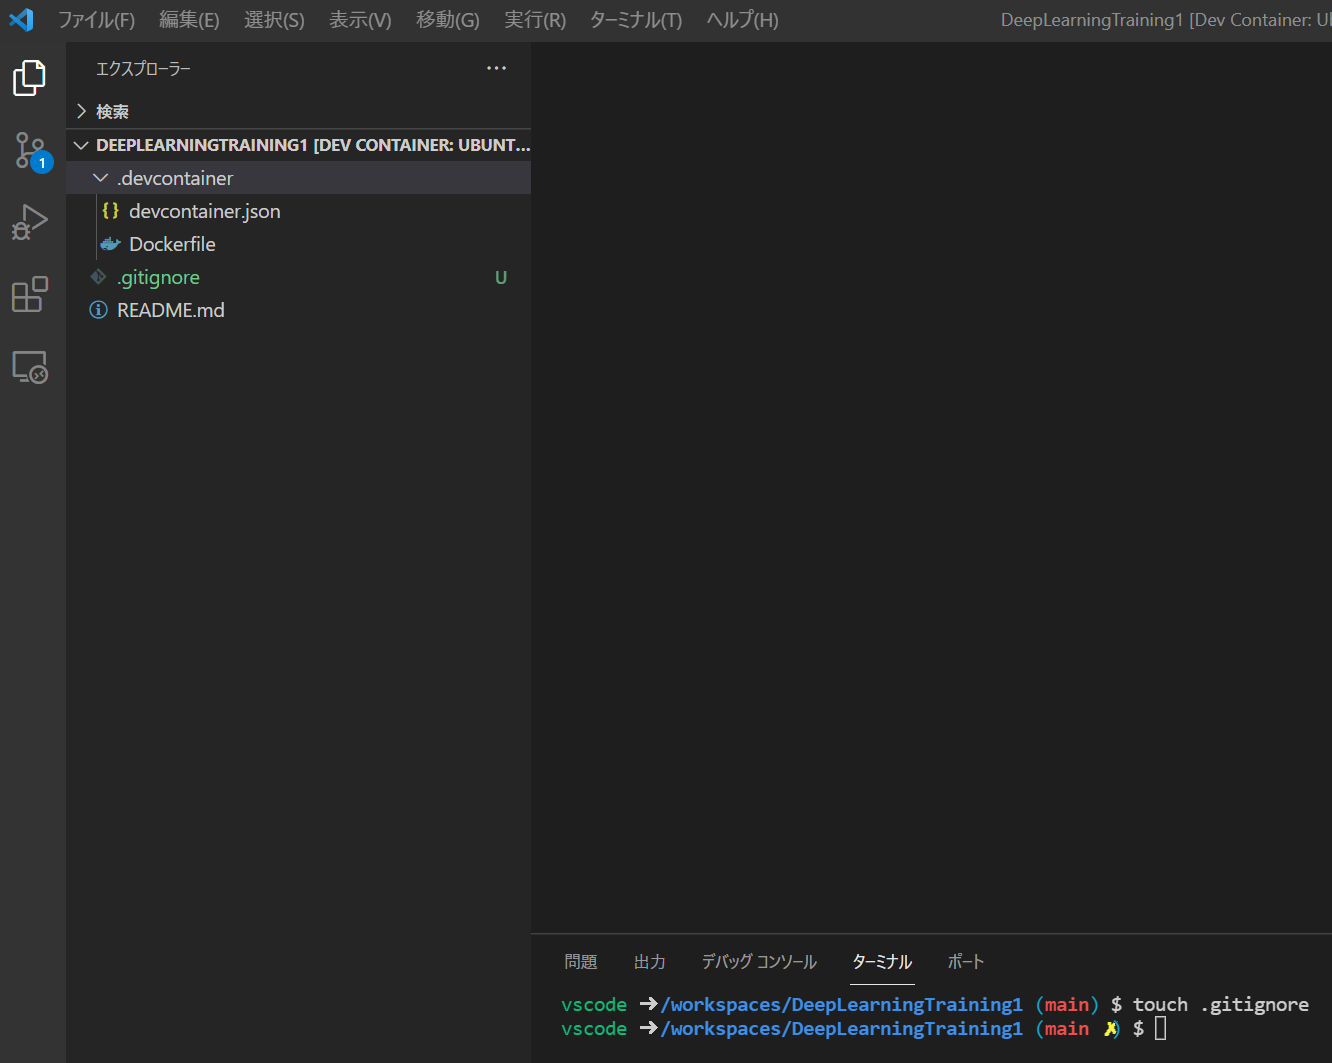Image resolution: width=1332 pixels, height=1063 pixels.
Task: Open devcontainer.json via its JSON file icon
Action: [x=110, y=211]
